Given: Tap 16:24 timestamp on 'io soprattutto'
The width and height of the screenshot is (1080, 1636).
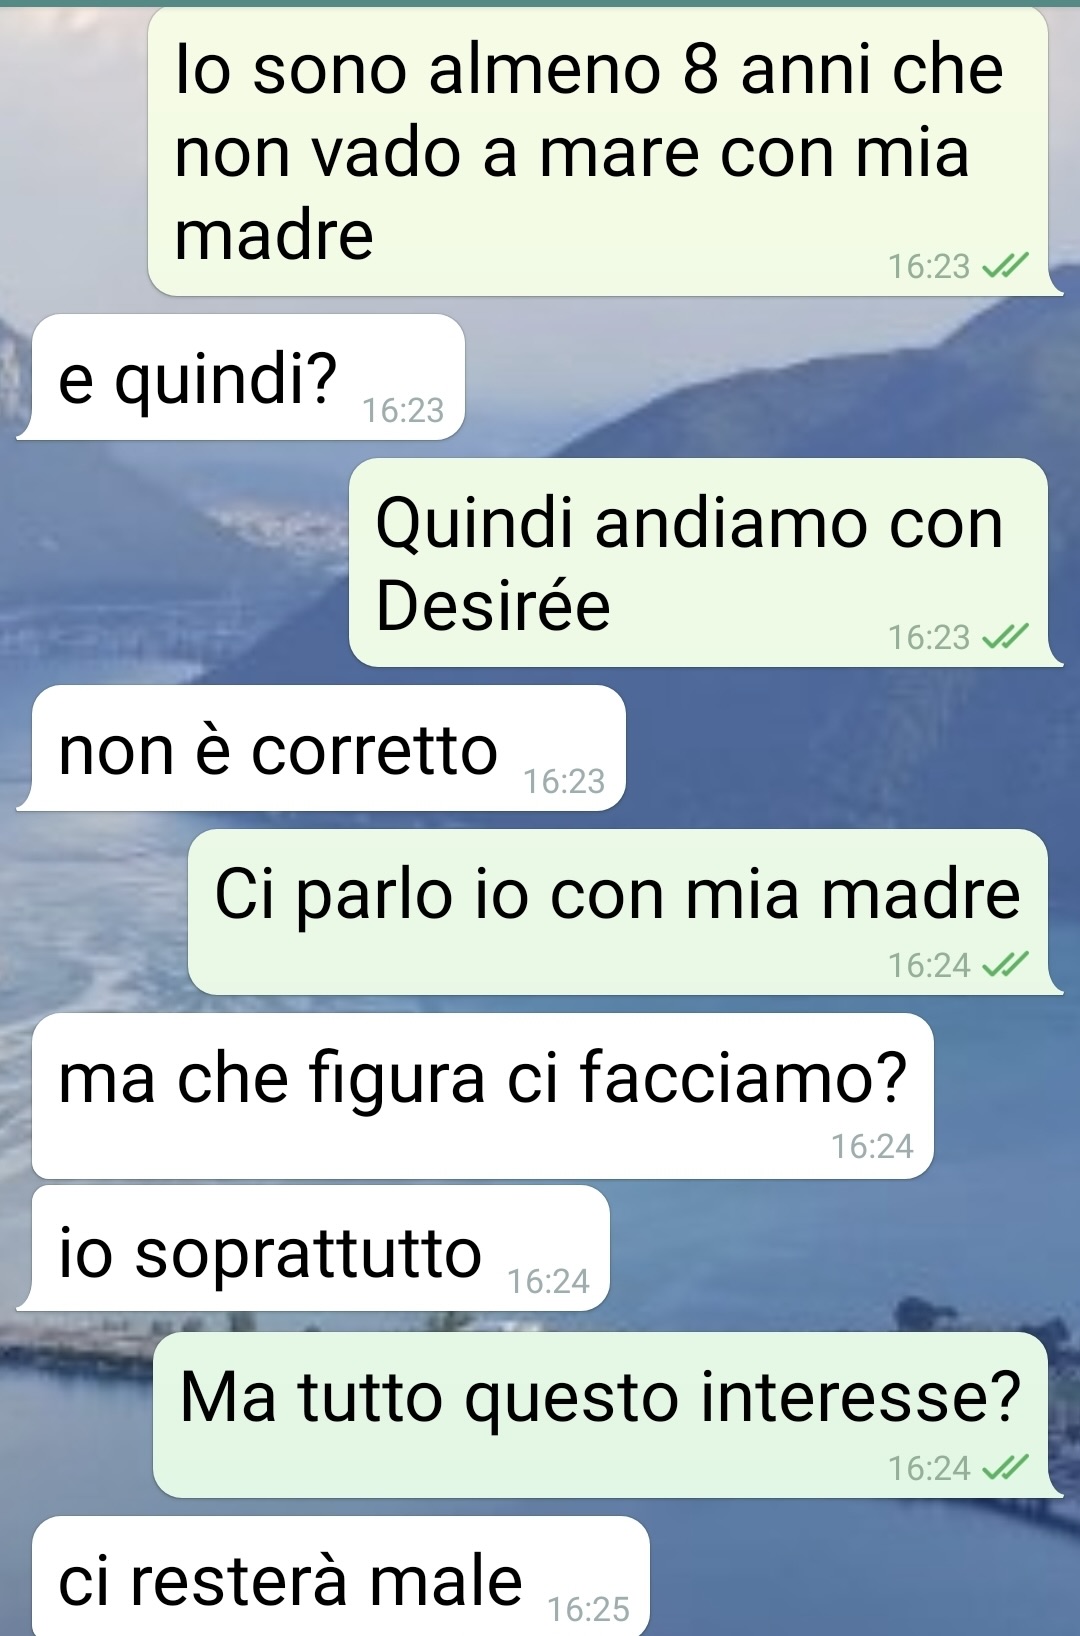Looking at the screenshot, I should [x=548, y=1281].
